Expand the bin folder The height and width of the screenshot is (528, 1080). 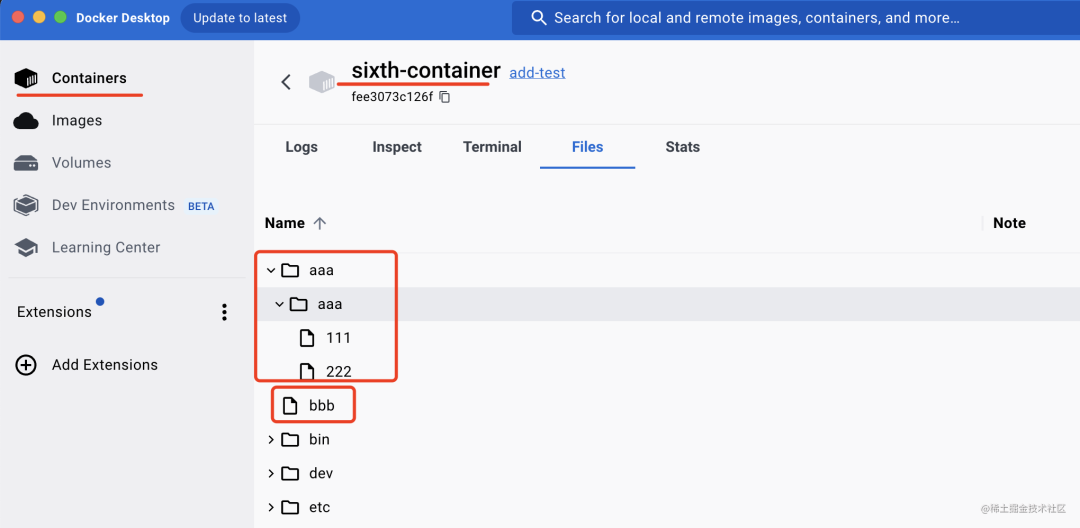tap(271, 440)
